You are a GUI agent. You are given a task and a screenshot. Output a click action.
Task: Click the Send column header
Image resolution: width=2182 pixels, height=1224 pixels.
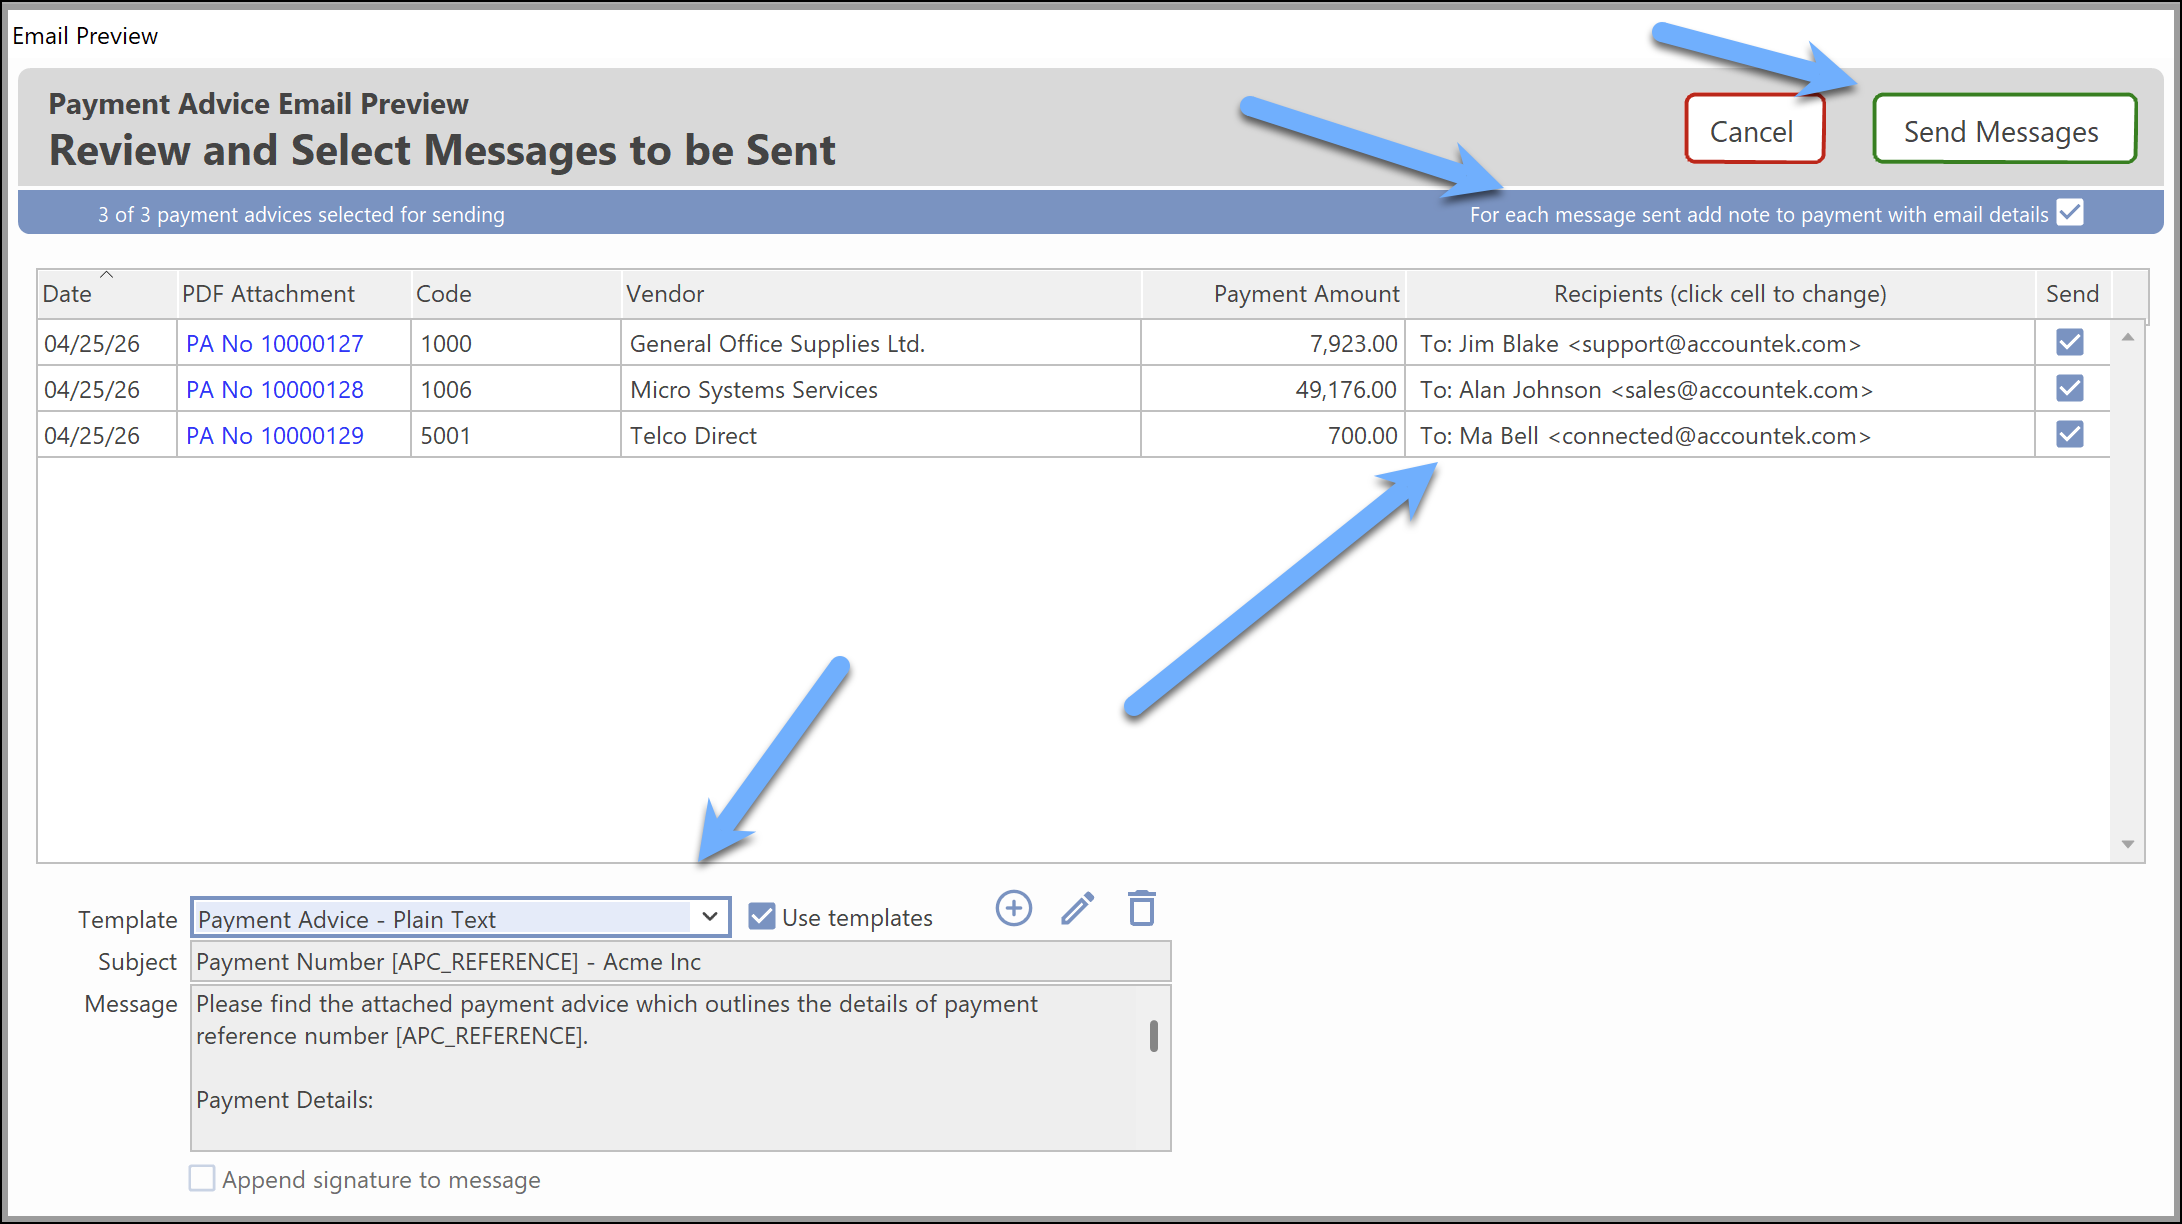coord(2073,294)
